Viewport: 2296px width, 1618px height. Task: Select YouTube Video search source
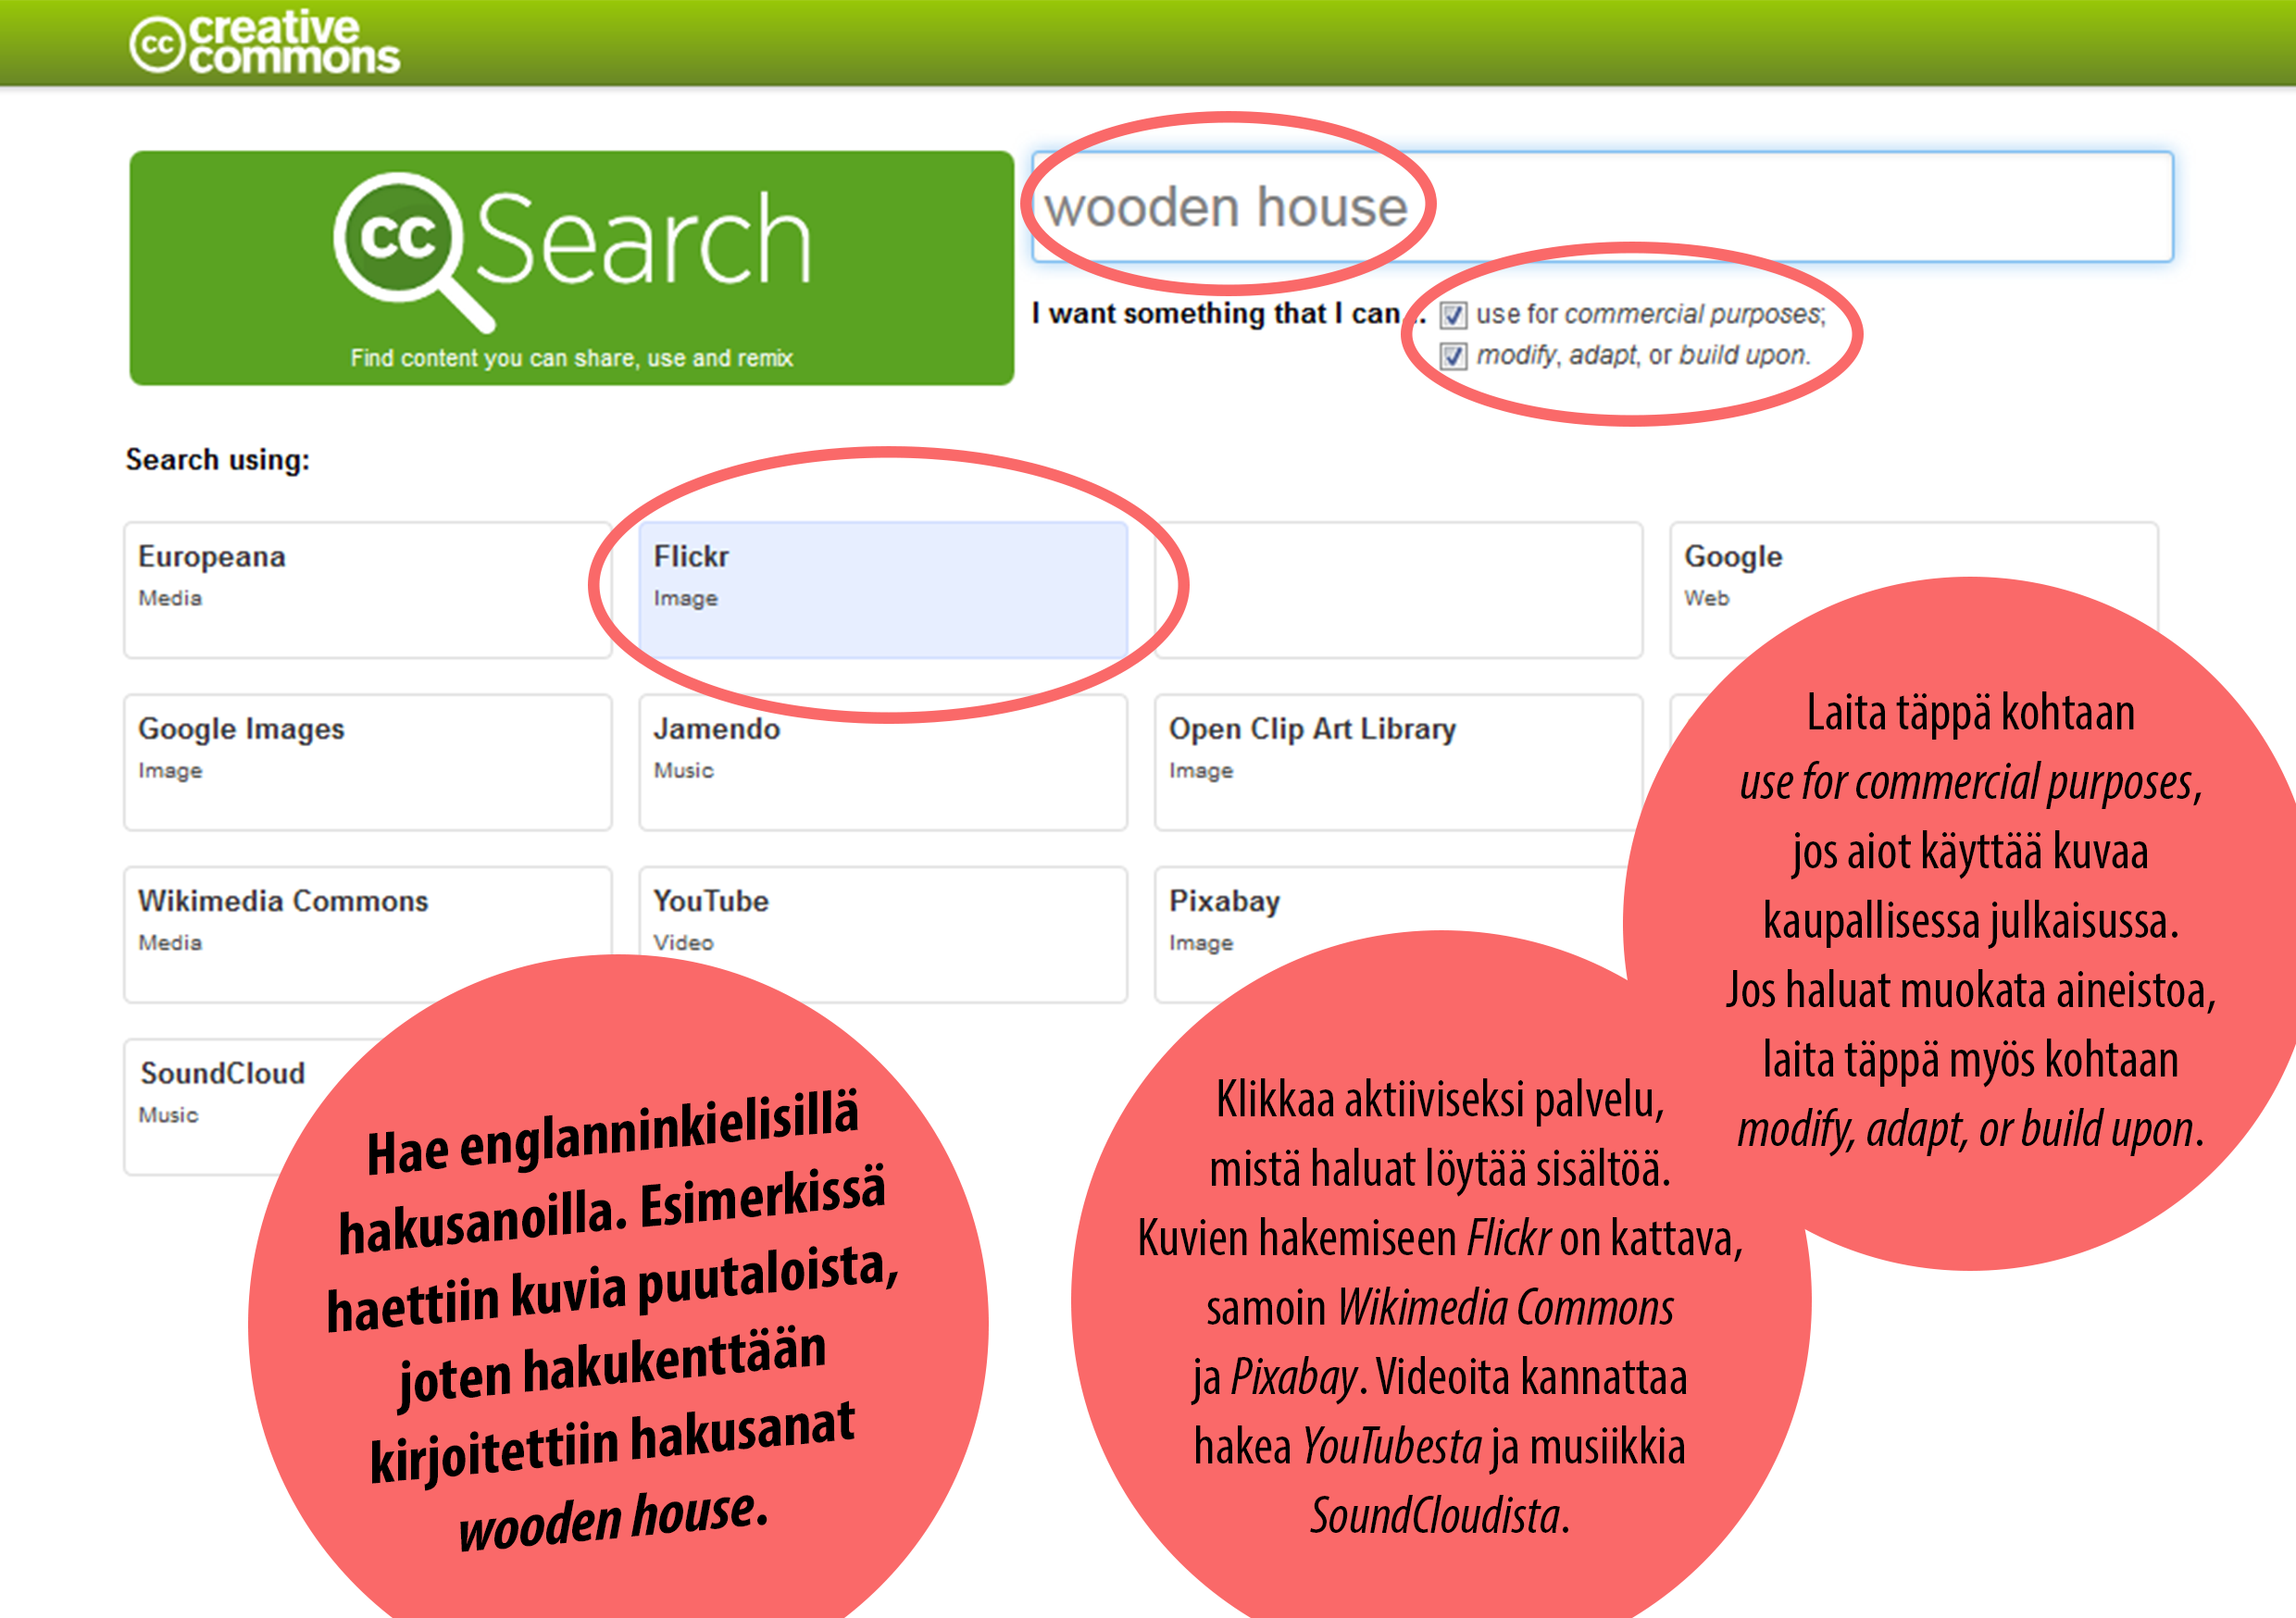(x=883, y=934)
